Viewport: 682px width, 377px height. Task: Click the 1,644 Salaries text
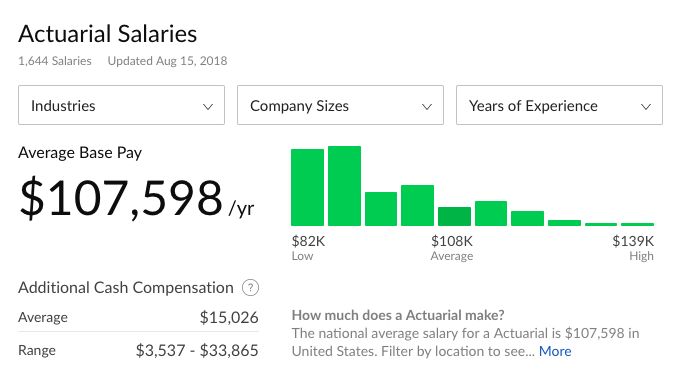[x=55, y=61]
